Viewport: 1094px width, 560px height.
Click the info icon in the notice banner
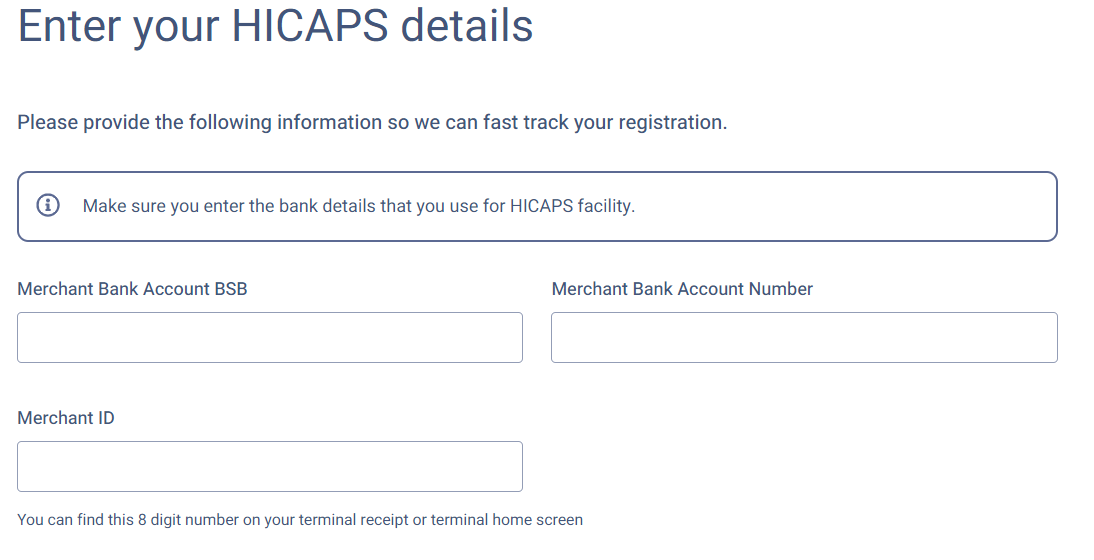[x=47, y=206]
